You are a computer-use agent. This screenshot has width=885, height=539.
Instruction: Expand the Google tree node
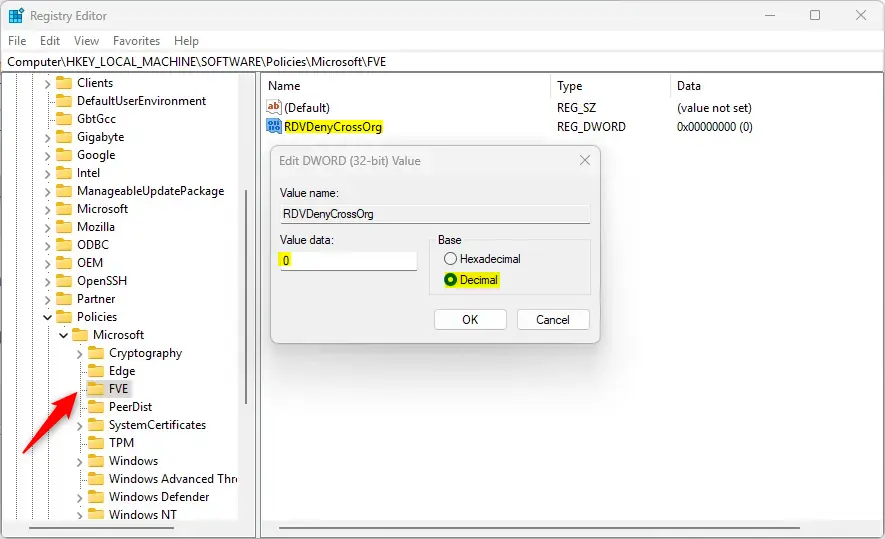(47, 156)
